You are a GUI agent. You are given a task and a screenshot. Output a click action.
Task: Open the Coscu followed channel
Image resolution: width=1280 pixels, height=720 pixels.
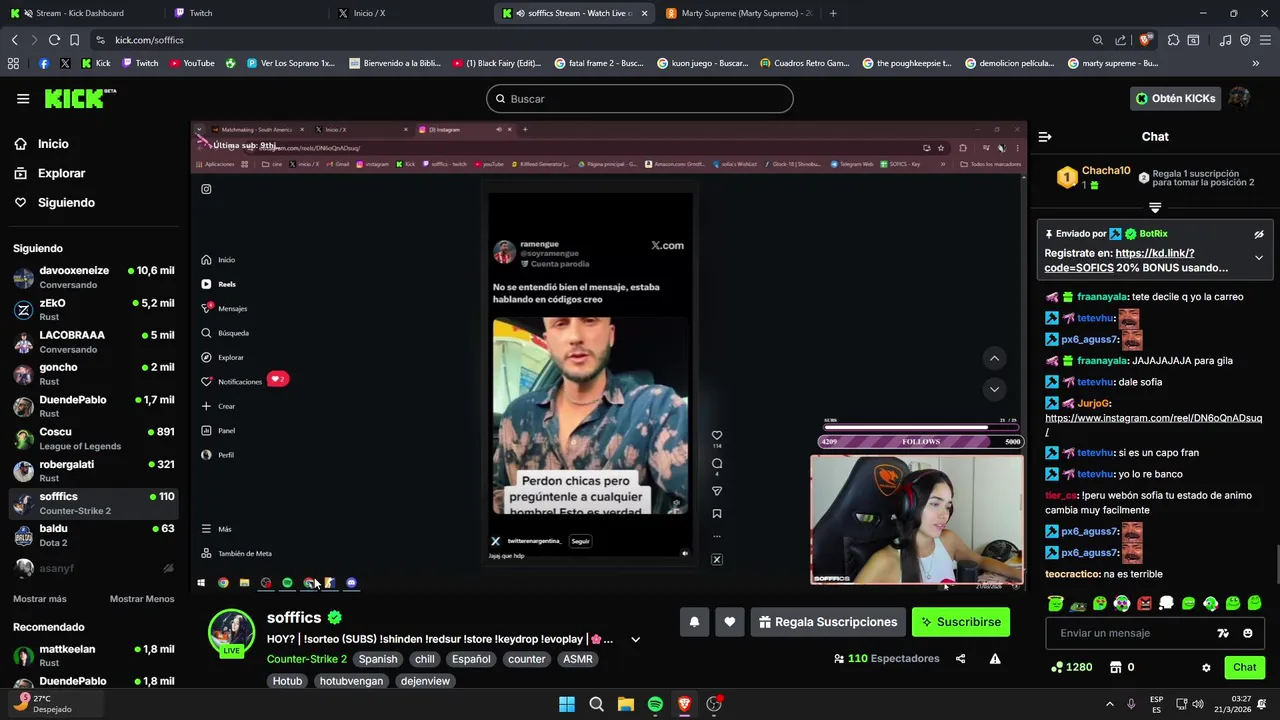(x=94, y=438)
